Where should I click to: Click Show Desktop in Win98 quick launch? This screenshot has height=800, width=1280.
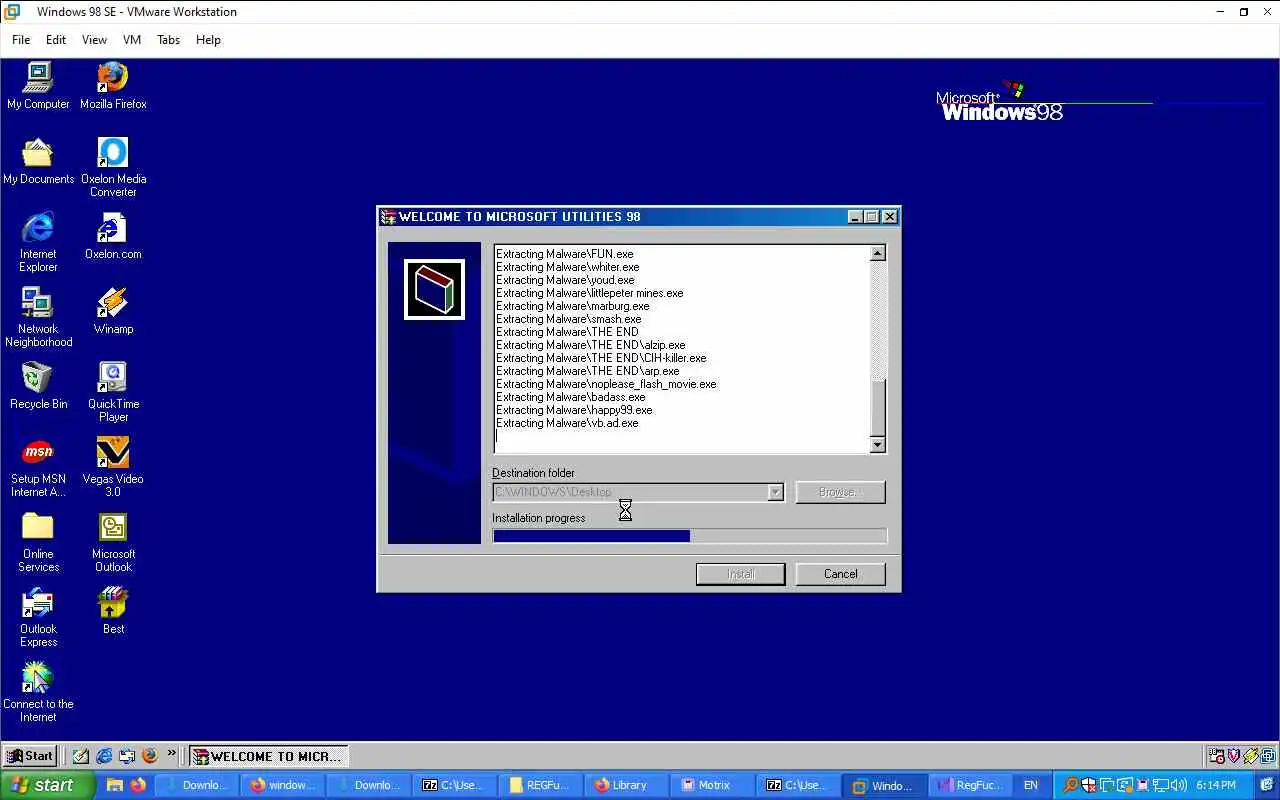click(x=81, y=756)
